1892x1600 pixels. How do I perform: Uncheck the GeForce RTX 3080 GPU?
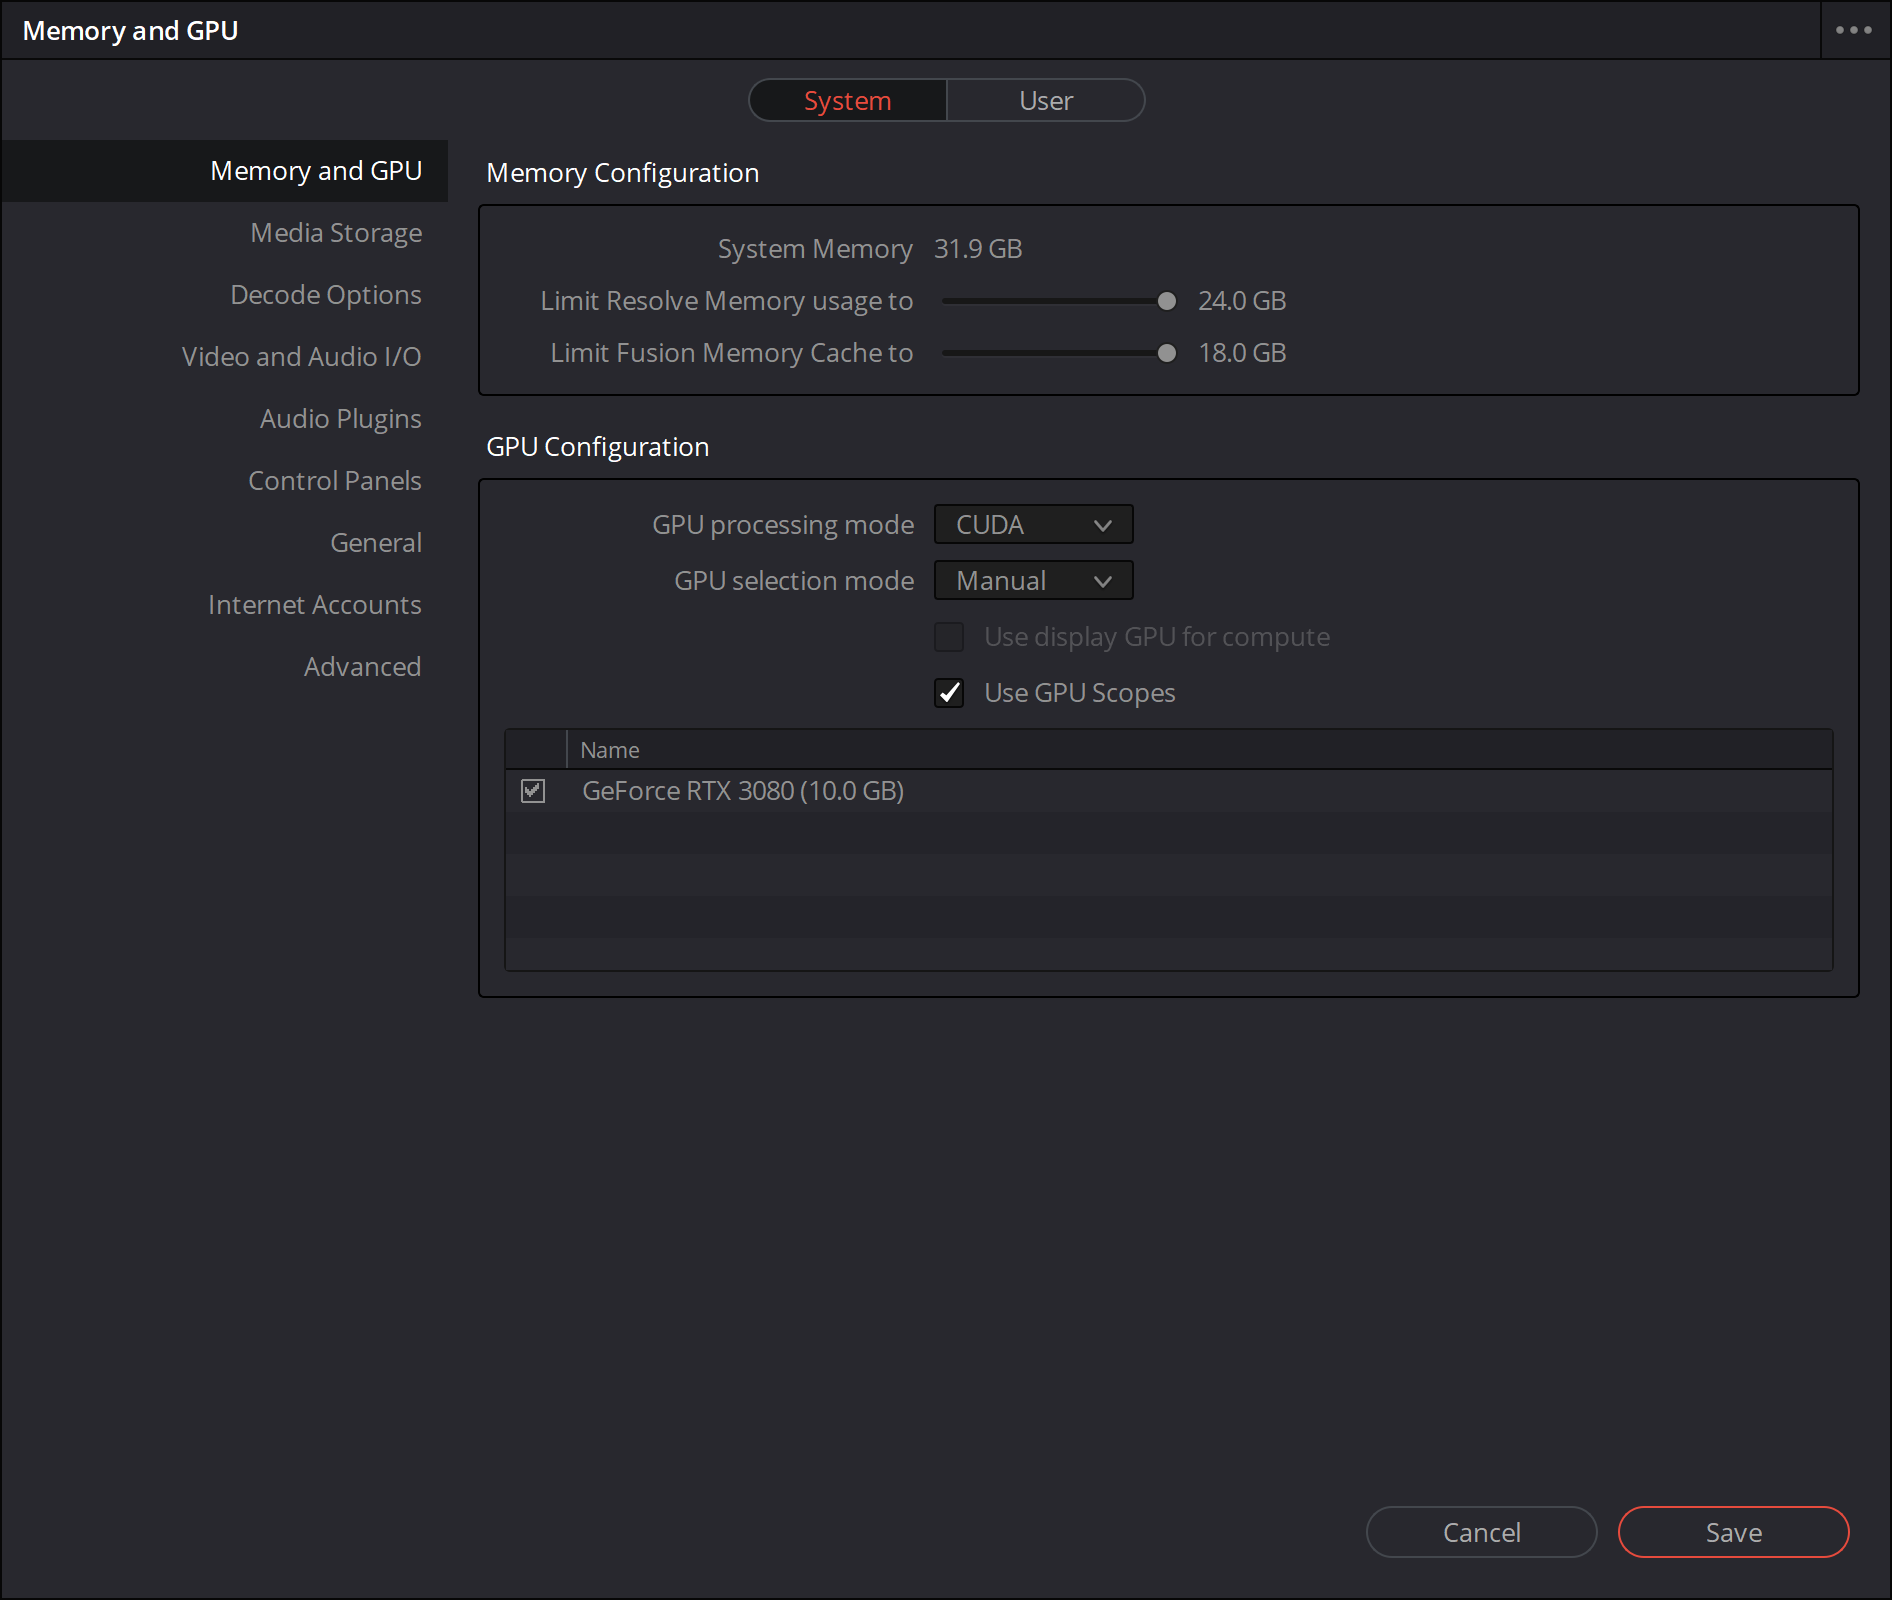pos(533,791)
